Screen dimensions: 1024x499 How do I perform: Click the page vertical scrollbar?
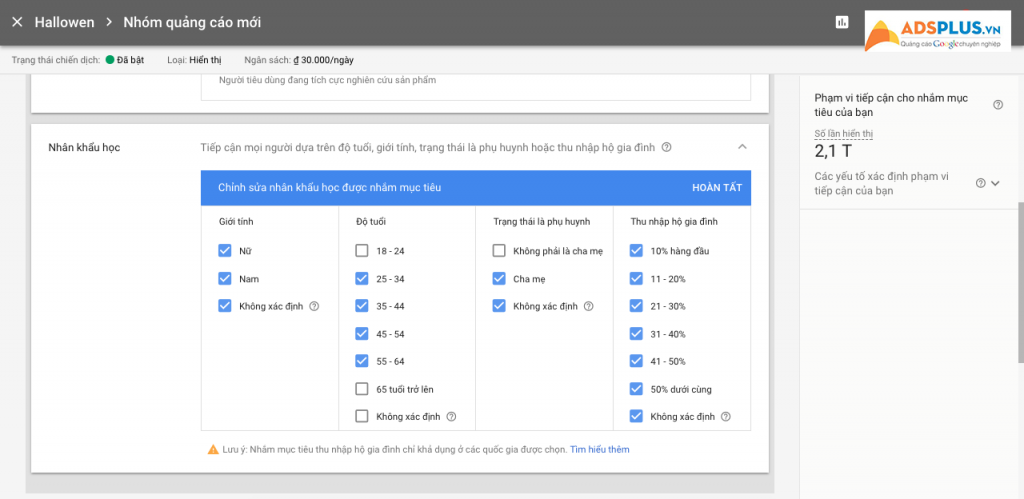1020,282
